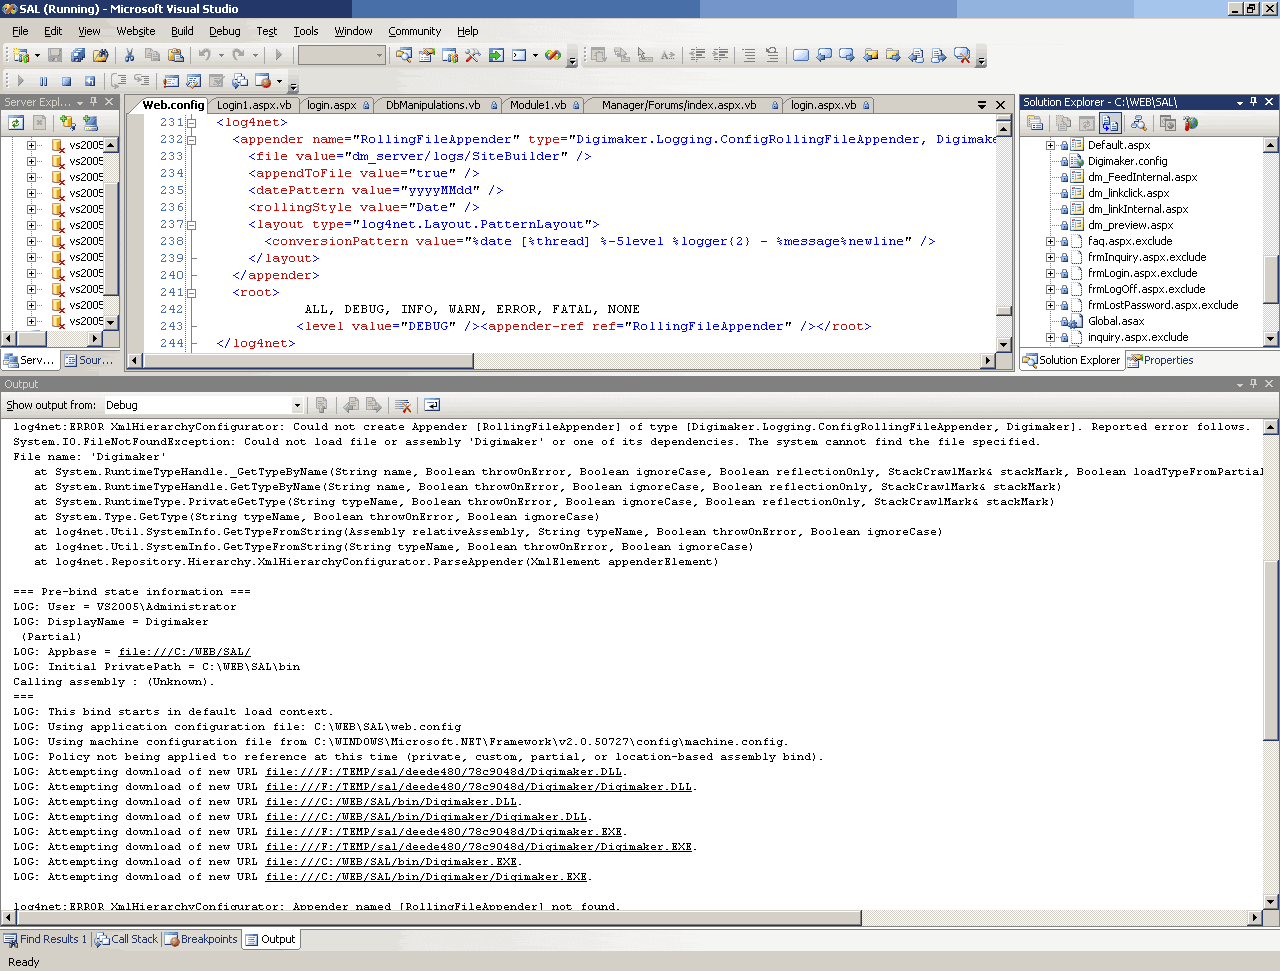The width and height of the screenshot is (1280, 971).
Task: Switch to the Properties panel tab
Action: tap(1160, 360)
